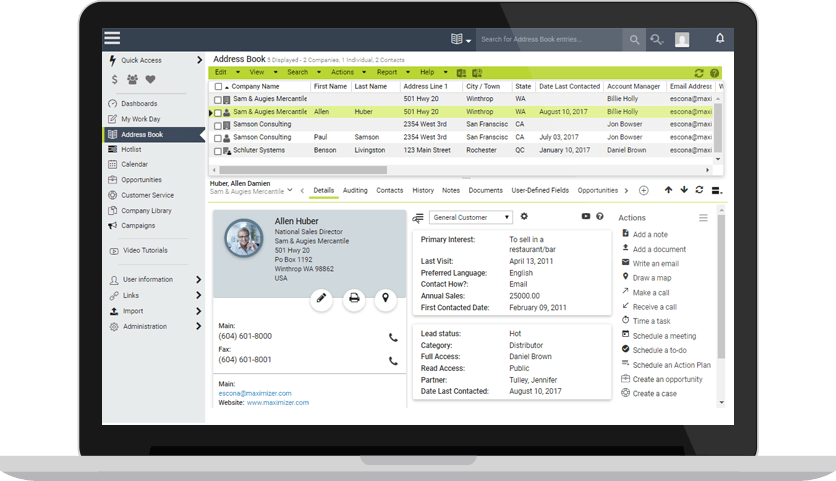This screenshot has height=481, width=836.
Task: Open notifications bell
Action: (720, 38)
